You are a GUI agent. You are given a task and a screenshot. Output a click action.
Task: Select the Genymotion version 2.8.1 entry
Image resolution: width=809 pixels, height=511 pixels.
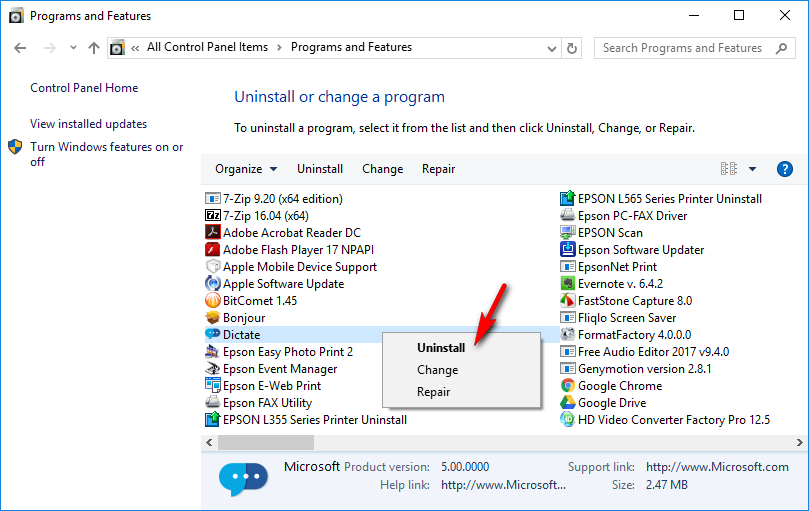click(636, 369)
